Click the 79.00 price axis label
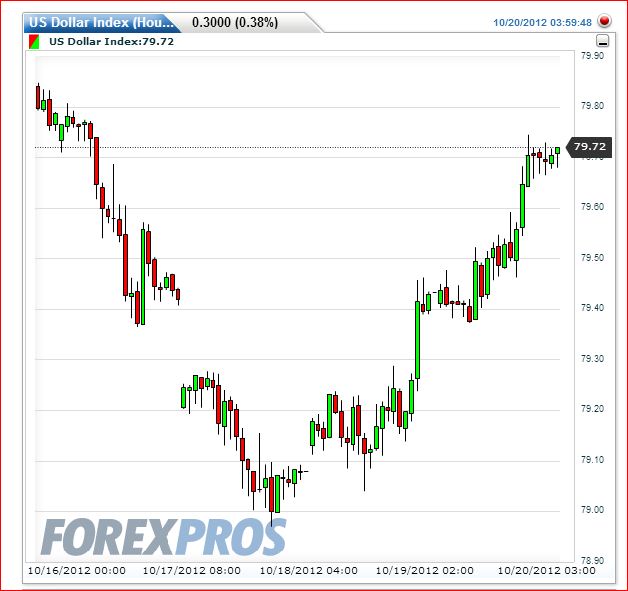This screenshot has width=628, height=591. (592, 510)
